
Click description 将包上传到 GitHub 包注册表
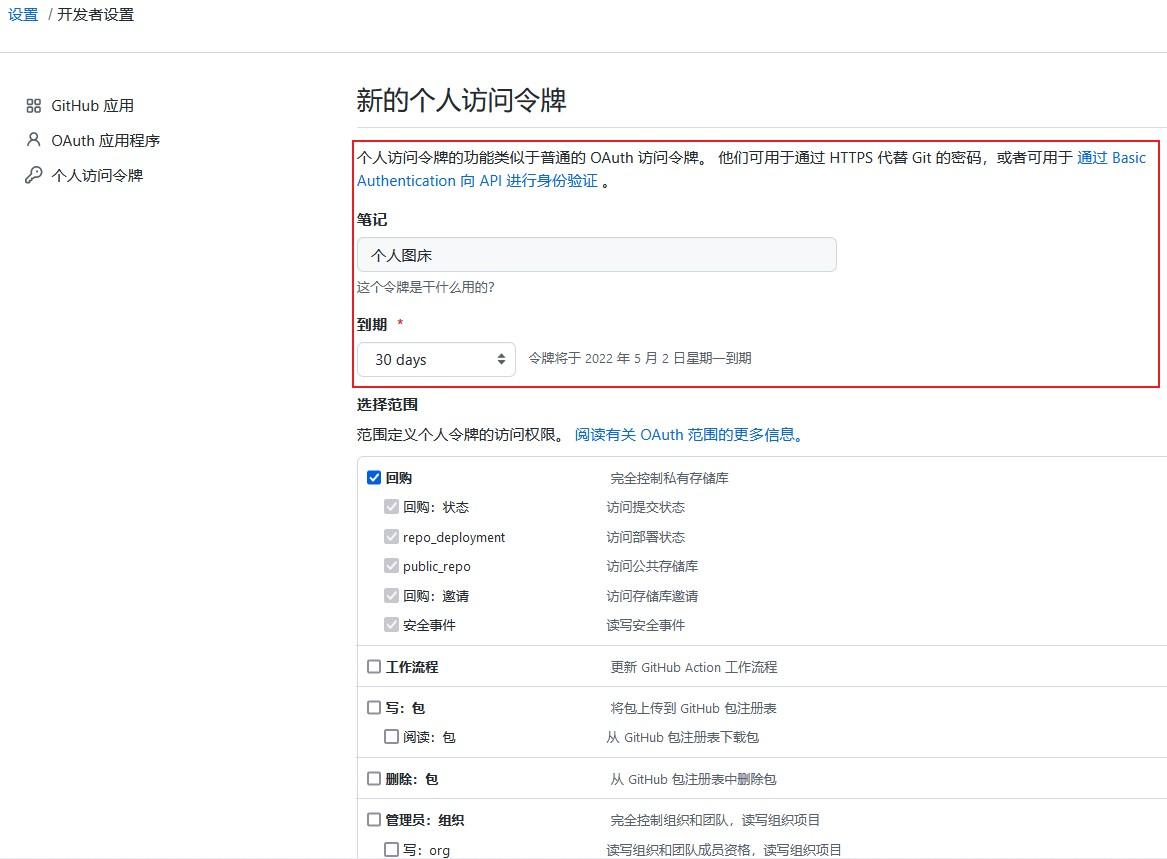click(x=694, y=708)
